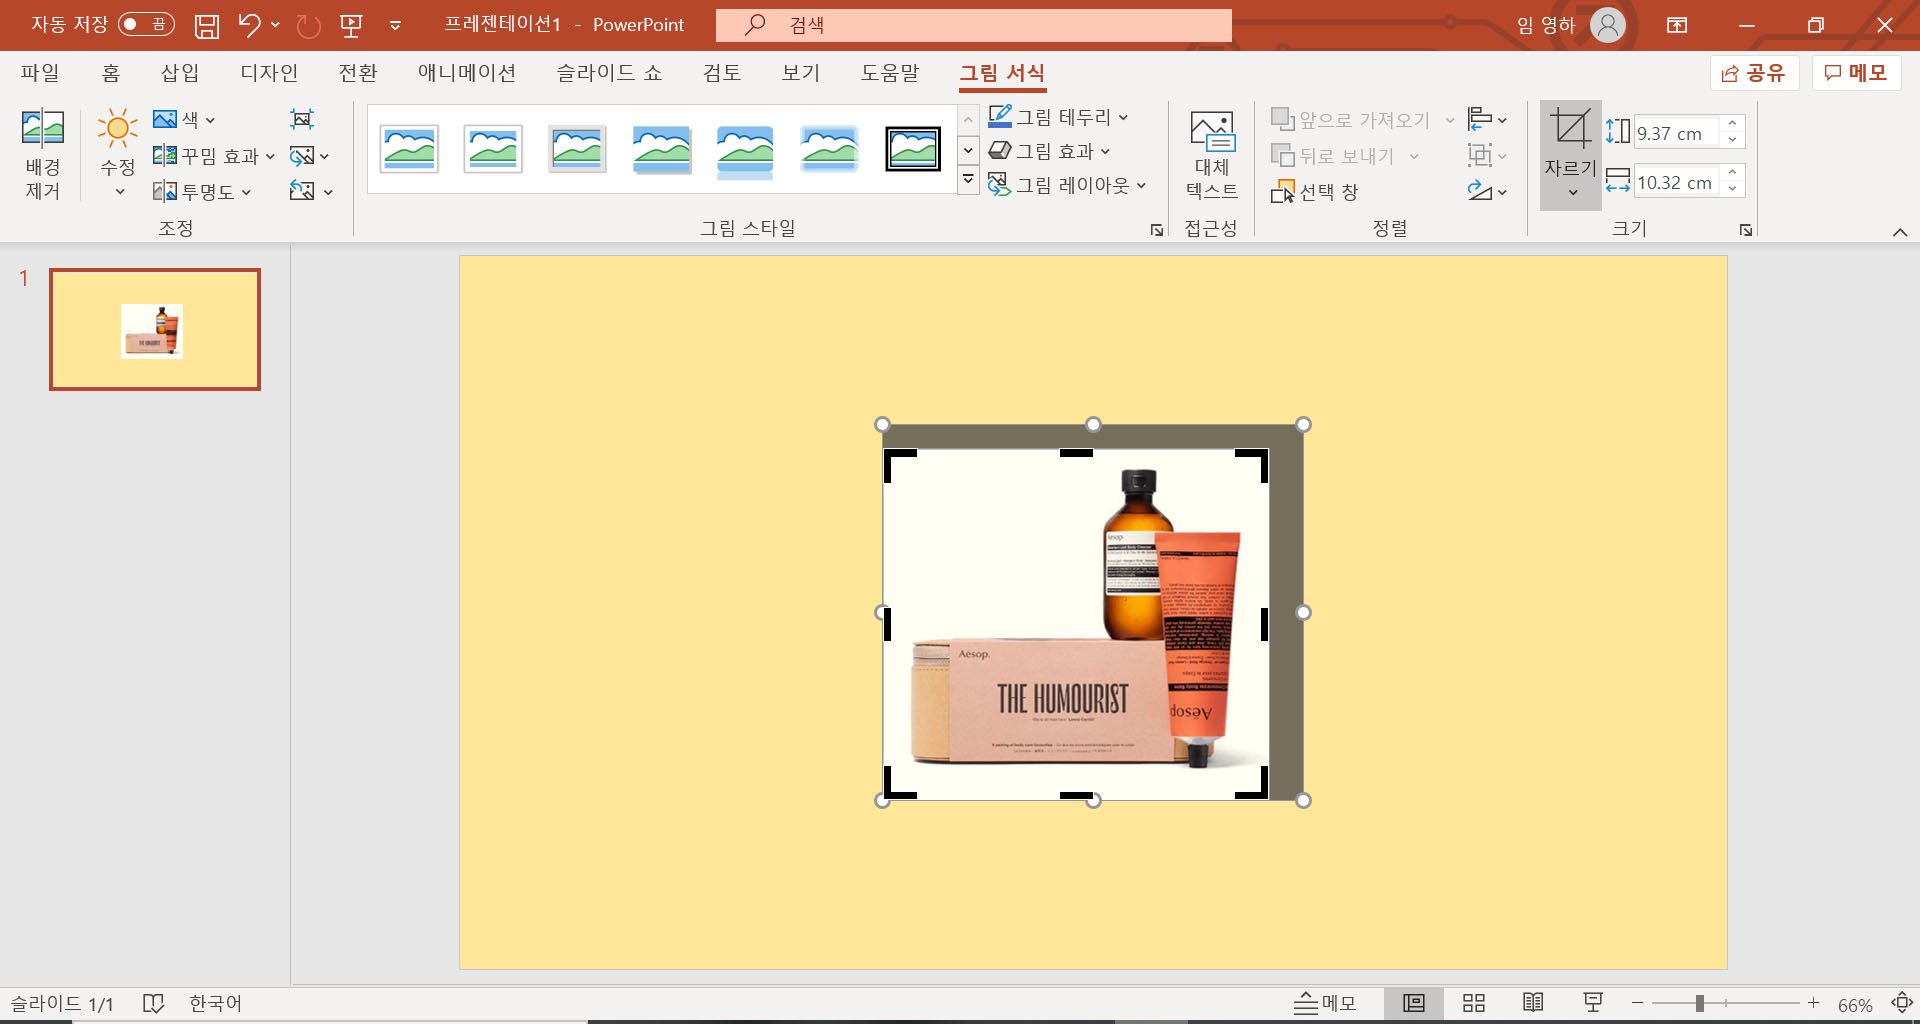The height and width of the screenshot is (1024, 1920).
Task: Click the zoom in plus button
Action: [1813, 1003]
